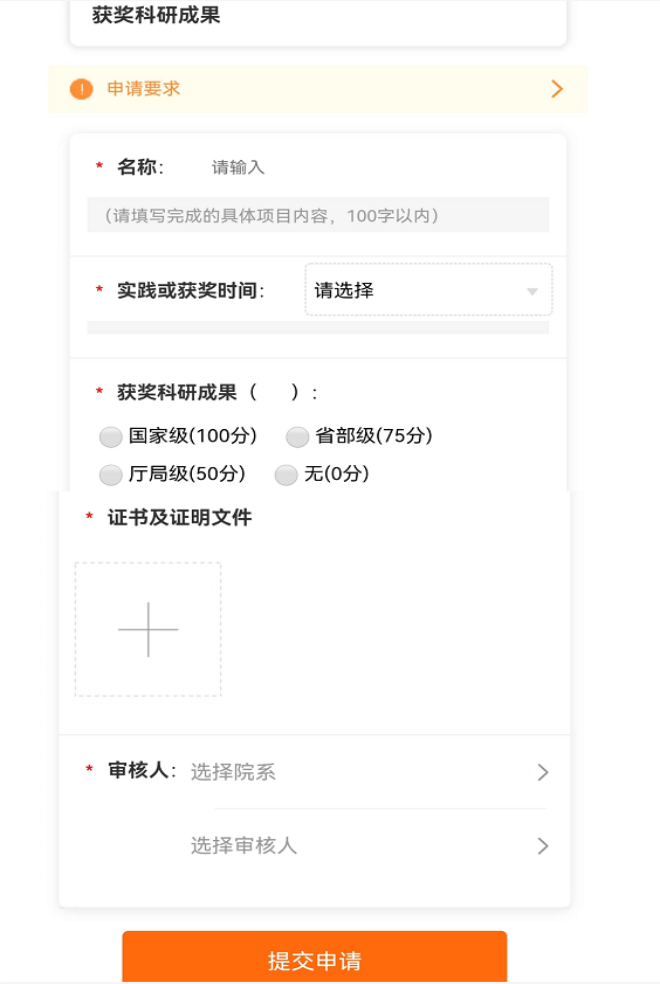Click the orange exclamation warning icon
660x984 pixels.
tap(82, 89)
